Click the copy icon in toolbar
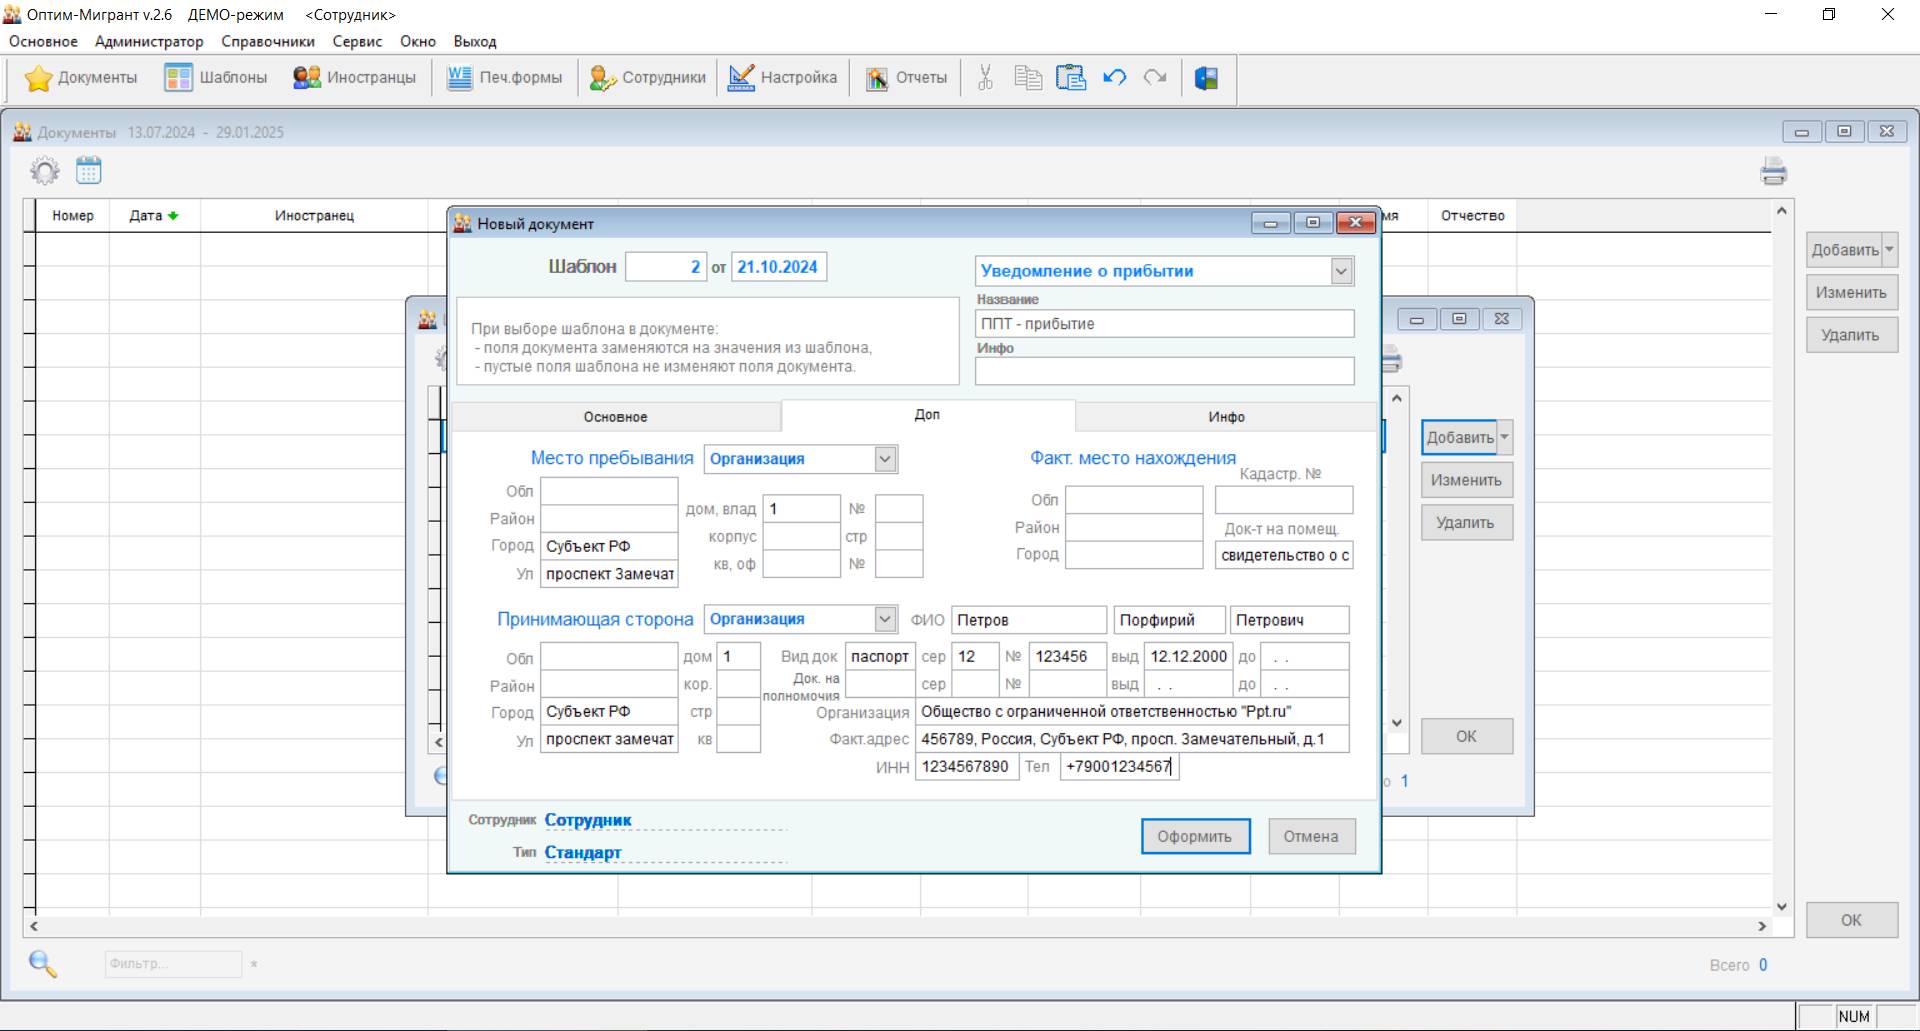The image size is (1920, 1031). coord(1028,78)
